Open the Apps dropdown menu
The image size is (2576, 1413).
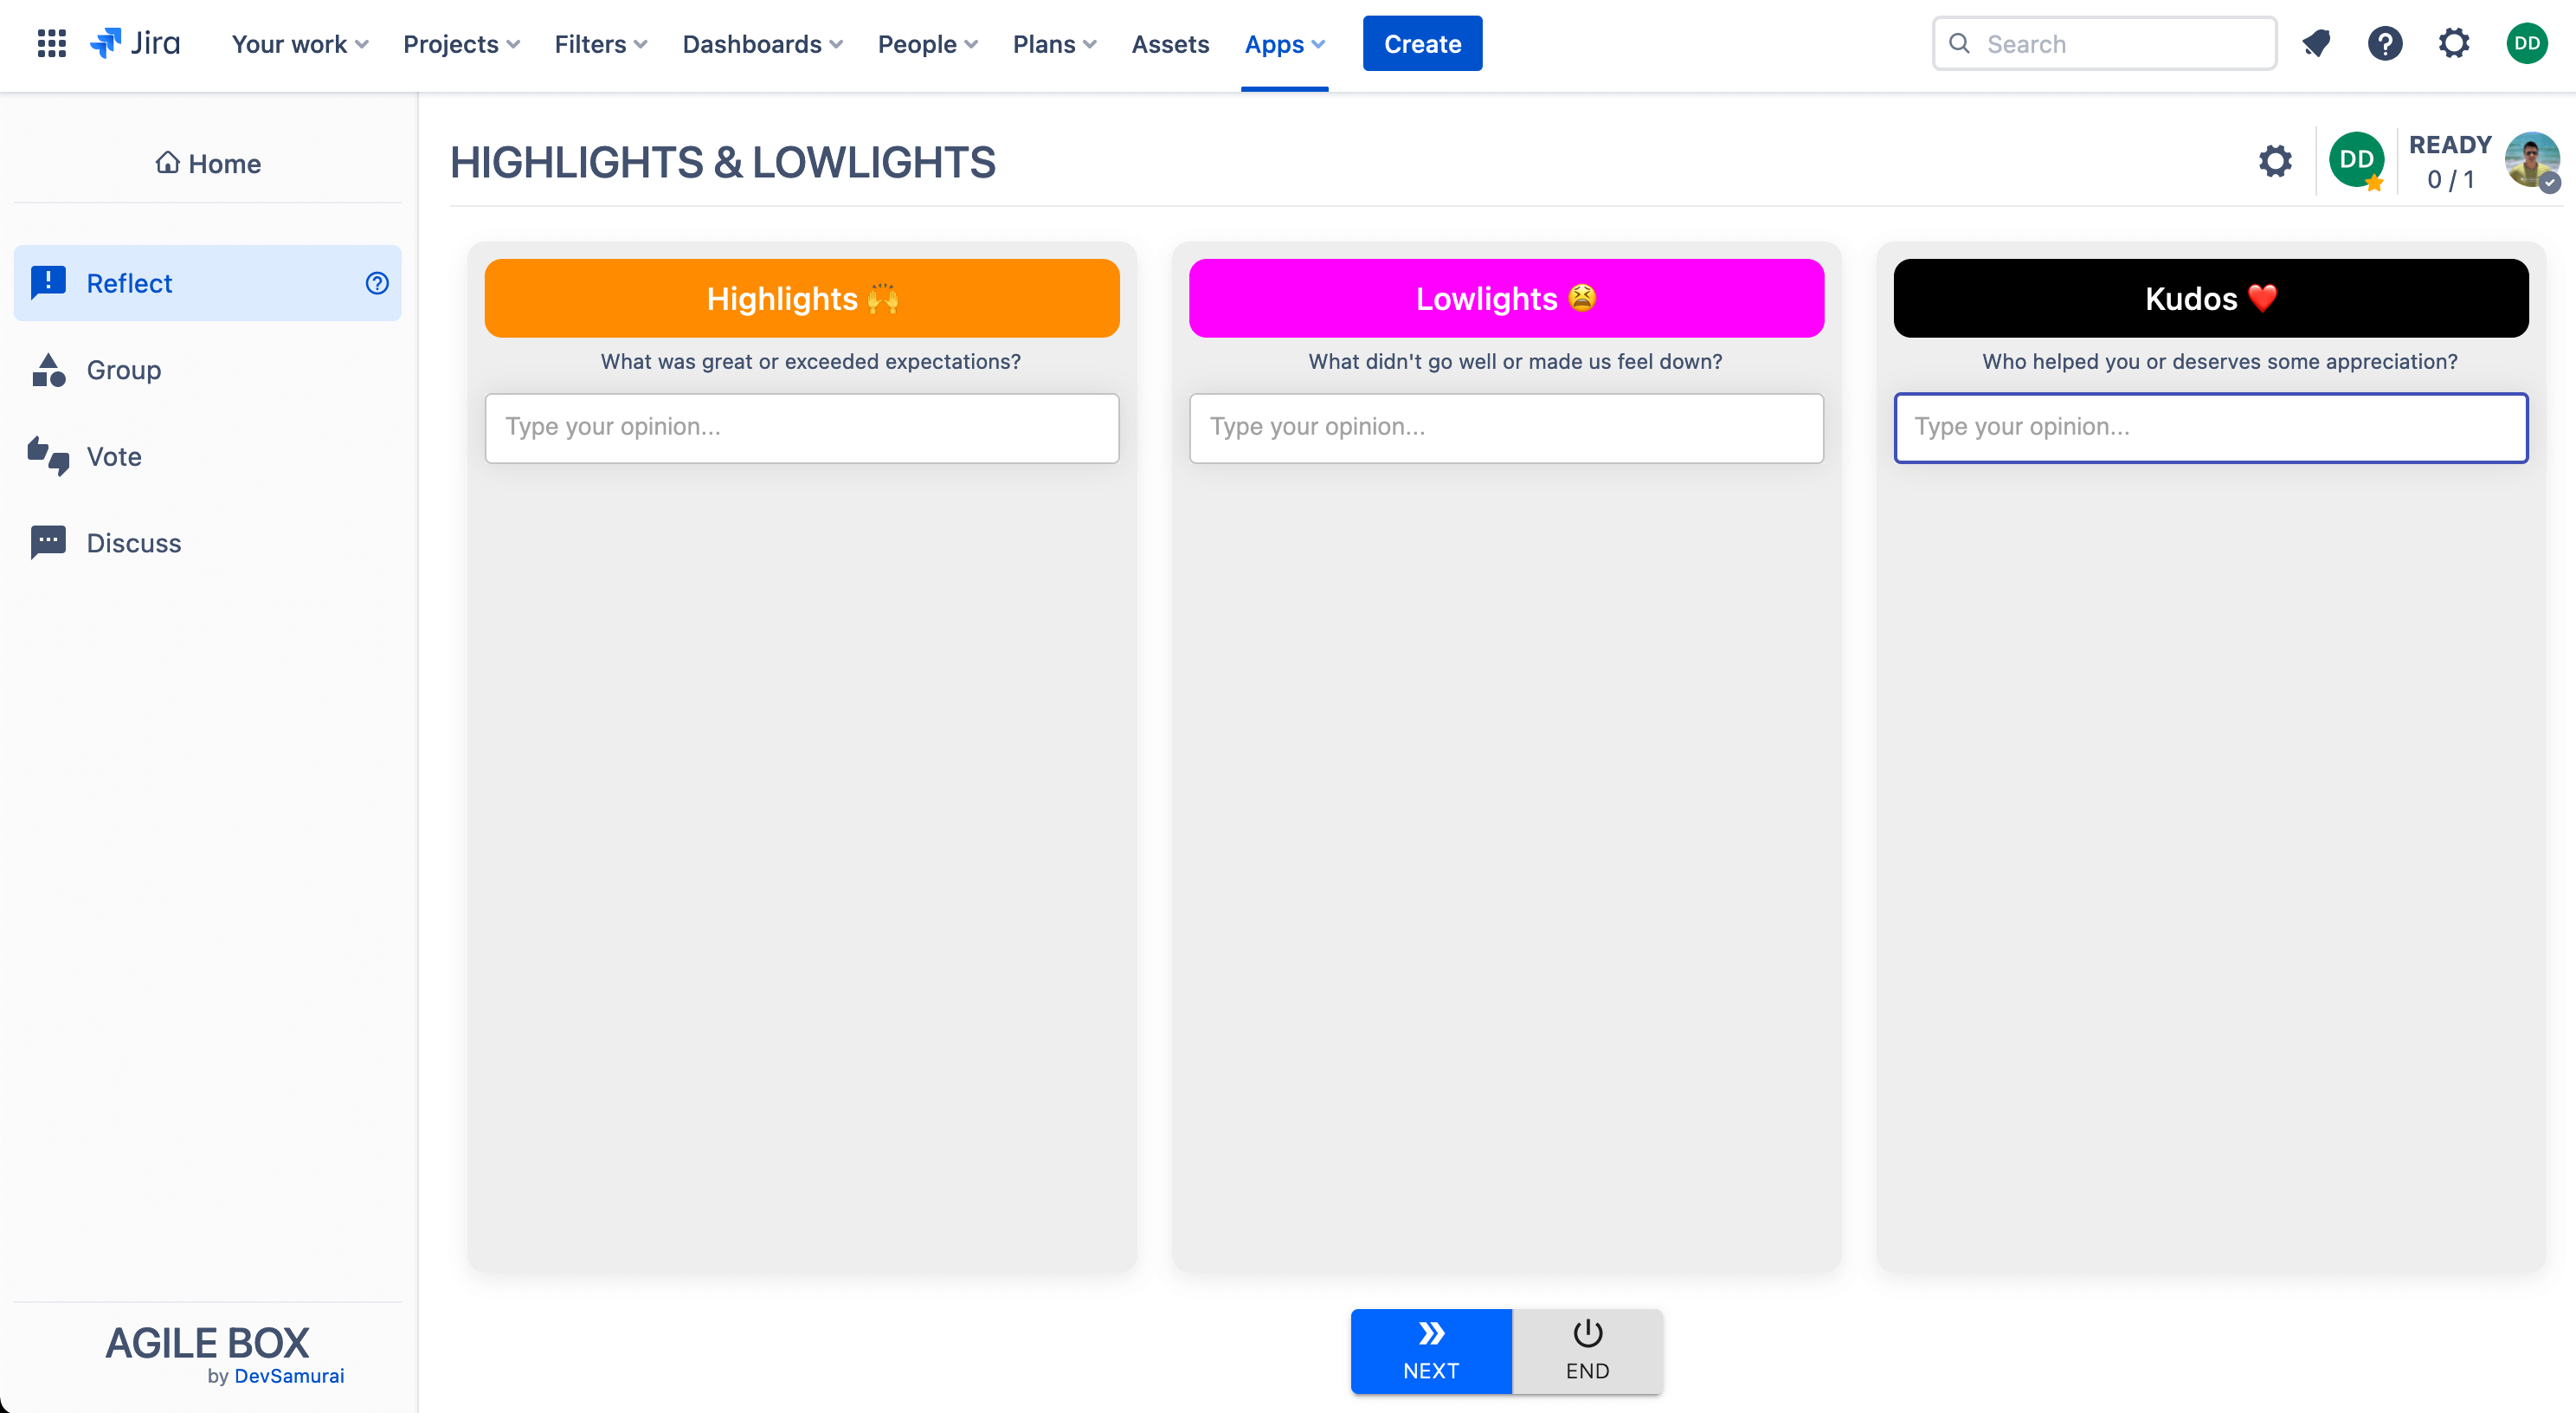1284,43
